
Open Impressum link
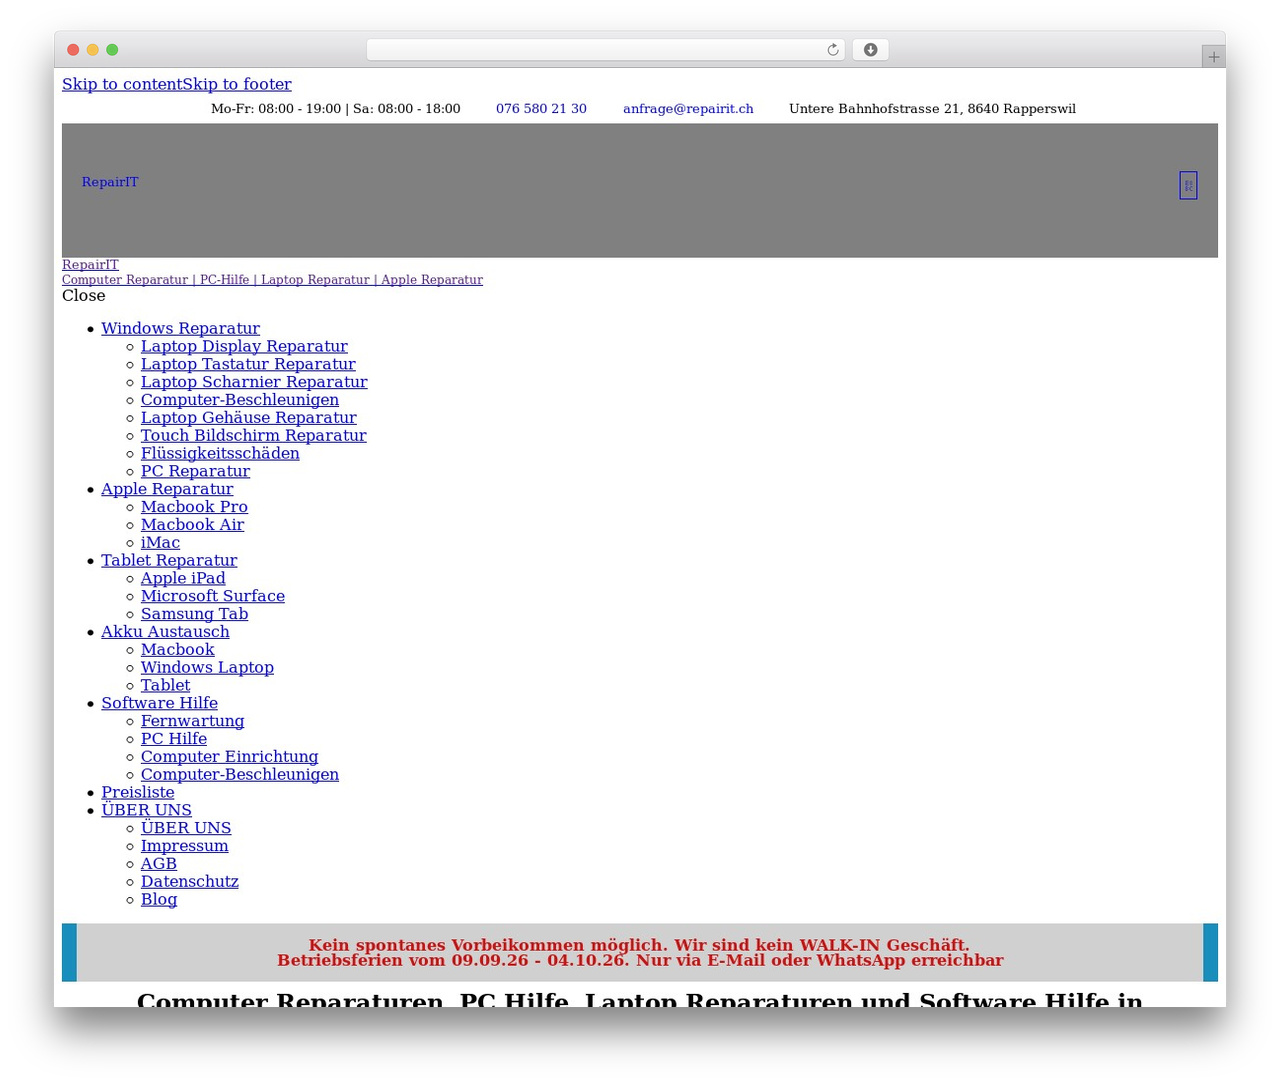coord(184,846)
